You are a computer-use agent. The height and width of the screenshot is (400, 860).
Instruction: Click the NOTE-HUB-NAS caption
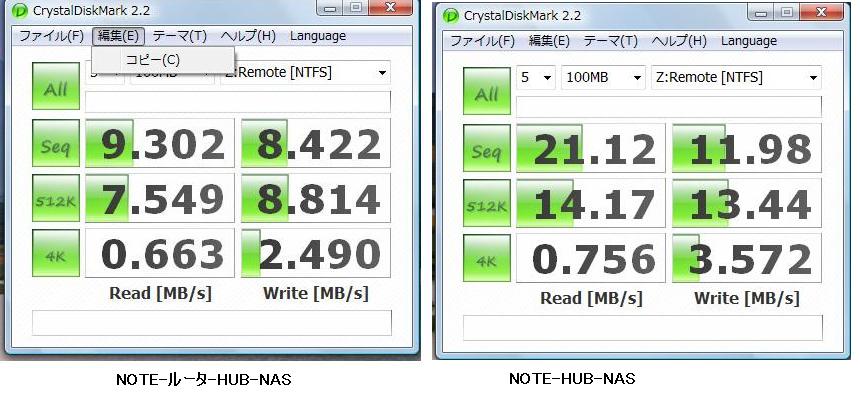click(x=572, y=378)
